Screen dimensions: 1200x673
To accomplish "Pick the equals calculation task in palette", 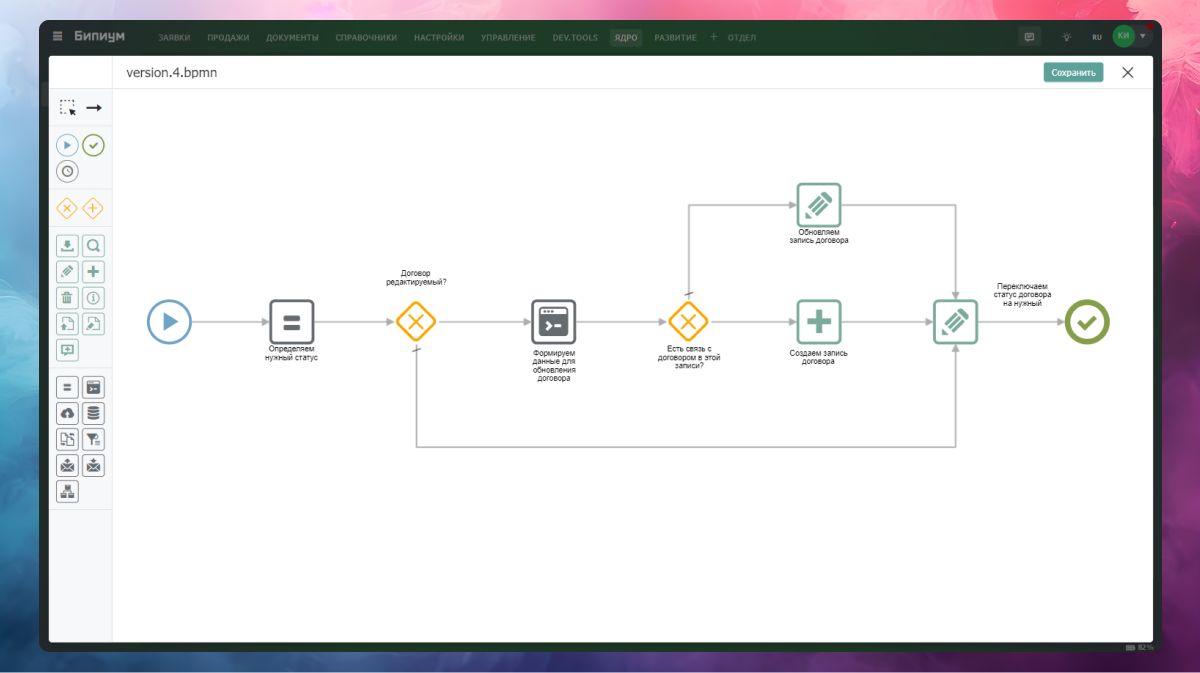I will [x=67, y=387].
